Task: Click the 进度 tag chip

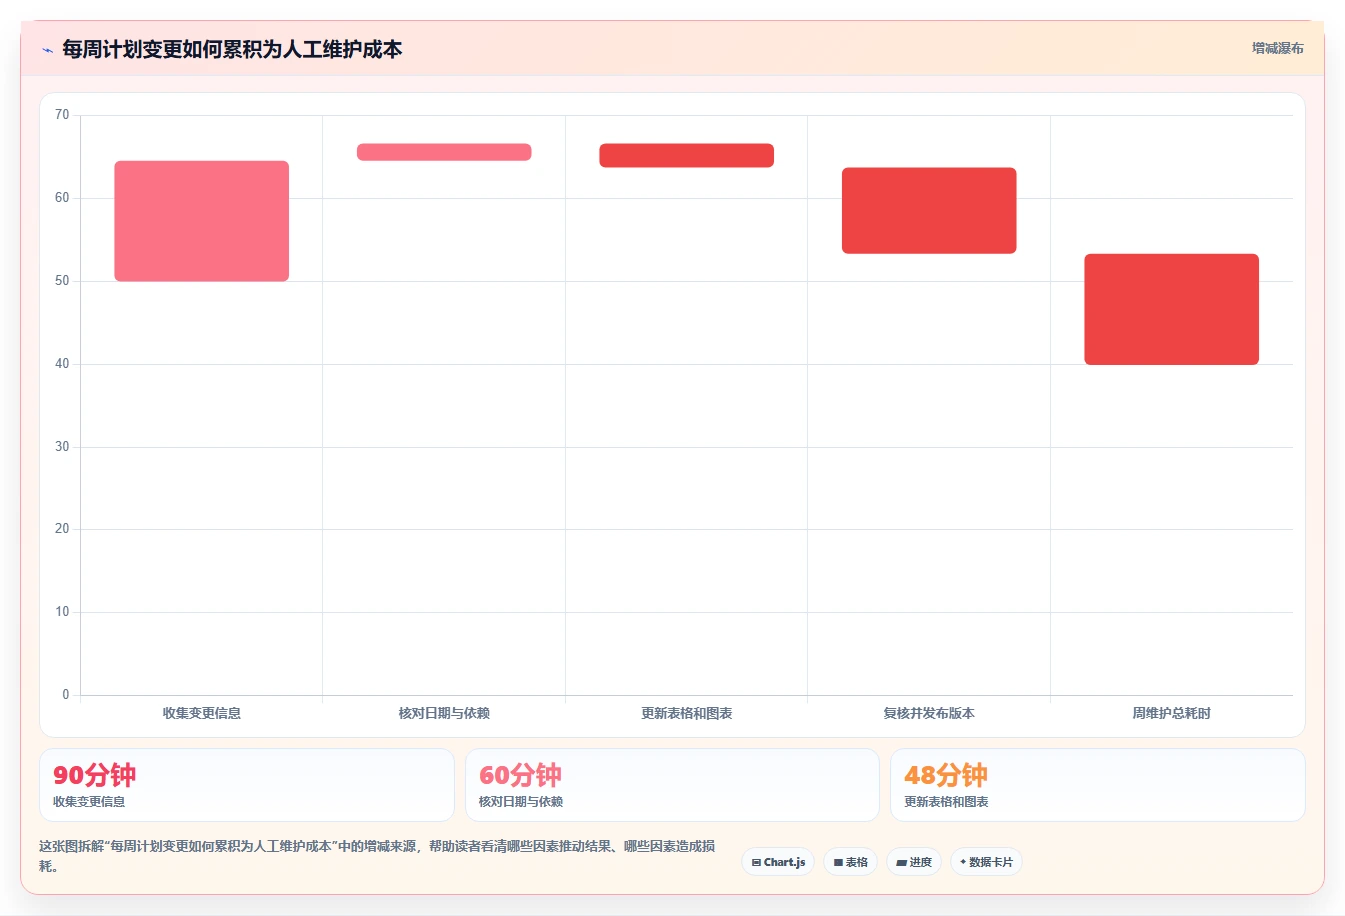Action: coord(914,862)
